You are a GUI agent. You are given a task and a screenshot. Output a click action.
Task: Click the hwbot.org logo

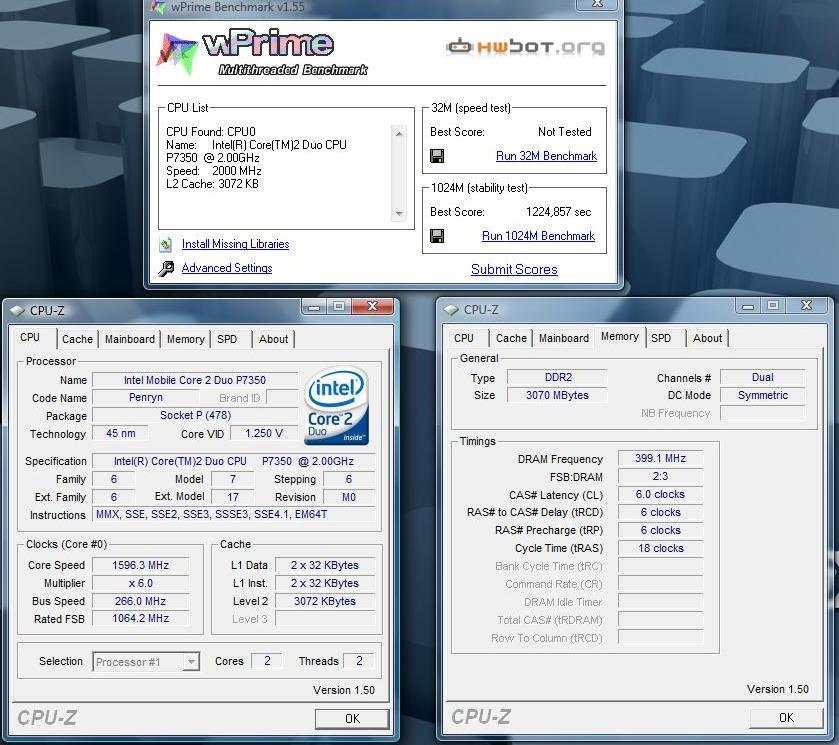(x=525, y=47)
